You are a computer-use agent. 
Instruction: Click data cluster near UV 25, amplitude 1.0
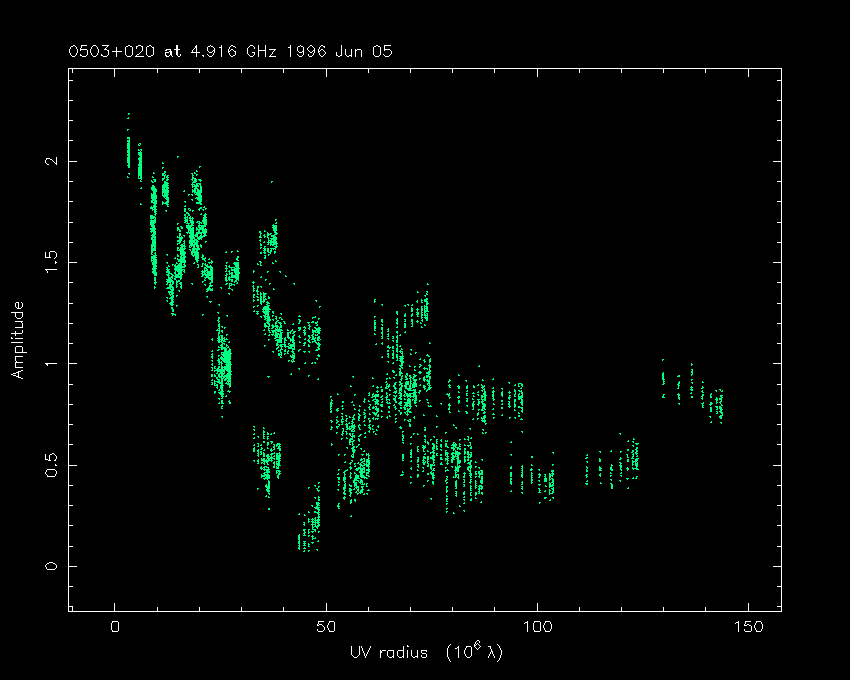(x=223, y=365)
